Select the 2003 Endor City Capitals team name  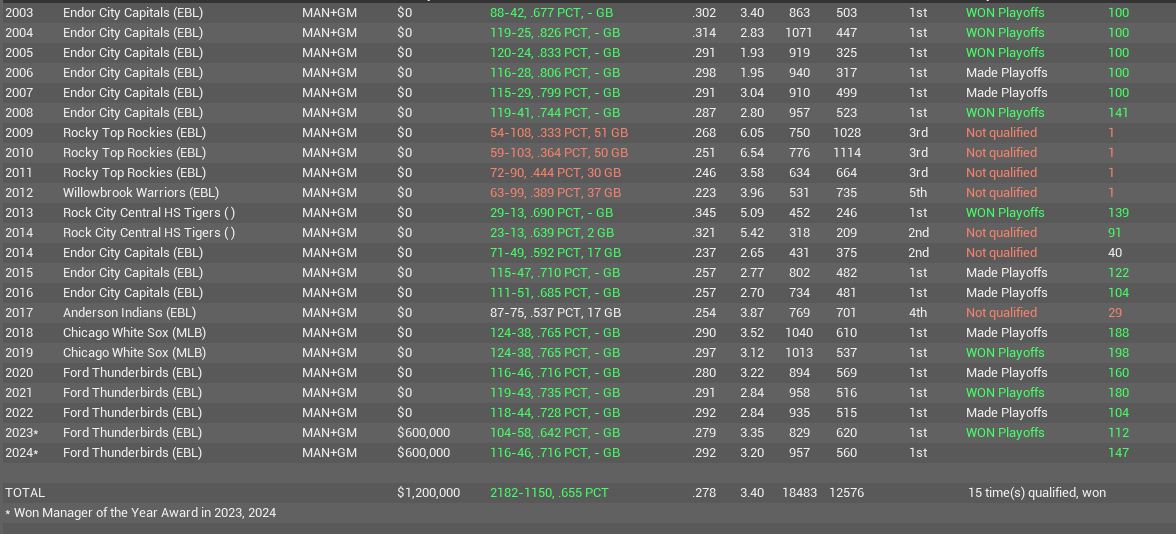pyautogui.click(x=133, y=13)
